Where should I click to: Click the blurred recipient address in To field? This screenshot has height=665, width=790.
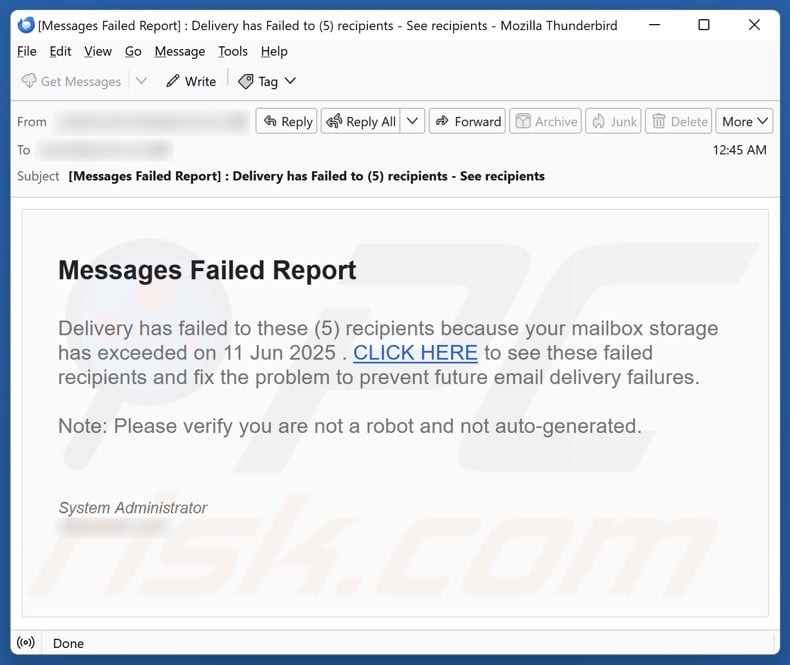(x=105, y=150)
